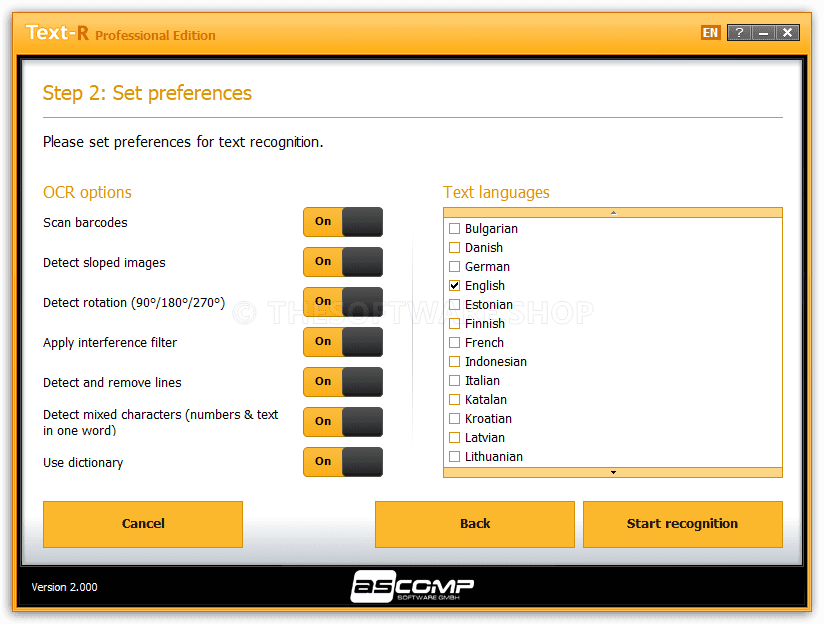Check the Latvian language checkbox

[455, 437]
